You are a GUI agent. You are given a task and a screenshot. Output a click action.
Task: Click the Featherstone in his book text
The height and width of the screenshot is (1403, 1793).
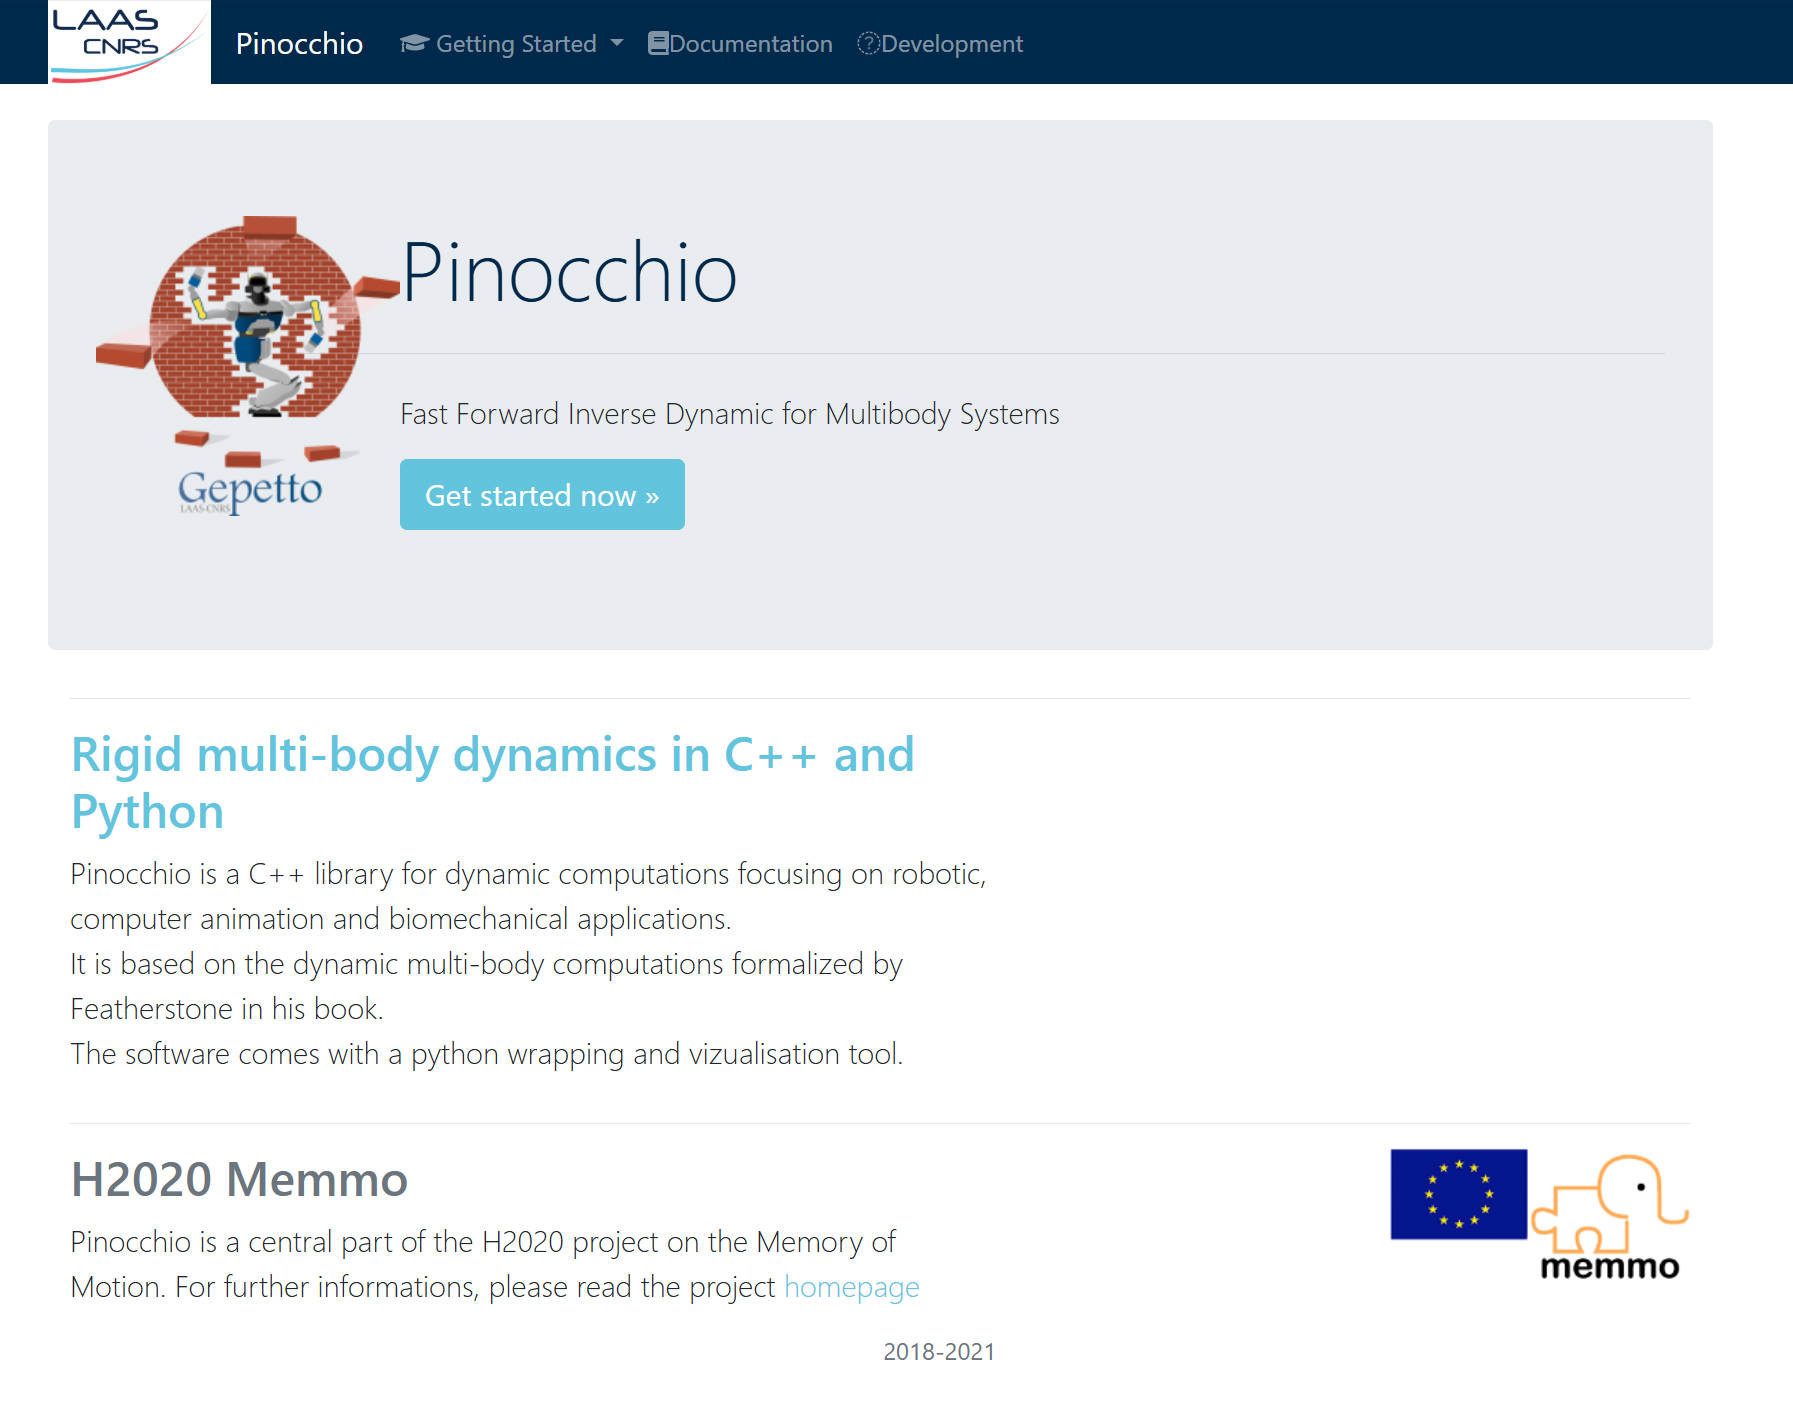(x=227, y=1009)
